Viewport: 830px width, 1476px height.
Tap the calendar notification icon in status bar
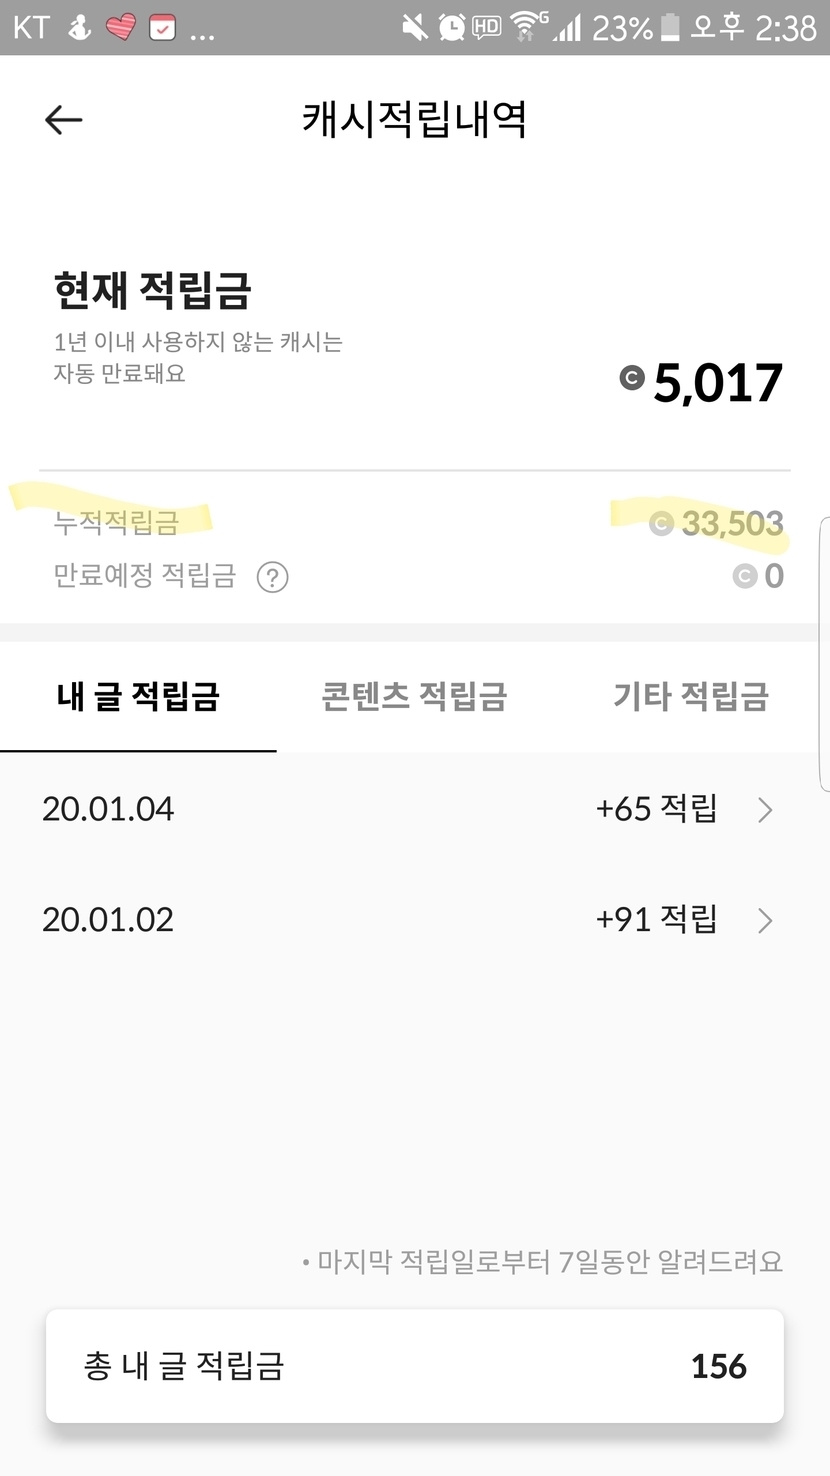[x=162, y=27]
